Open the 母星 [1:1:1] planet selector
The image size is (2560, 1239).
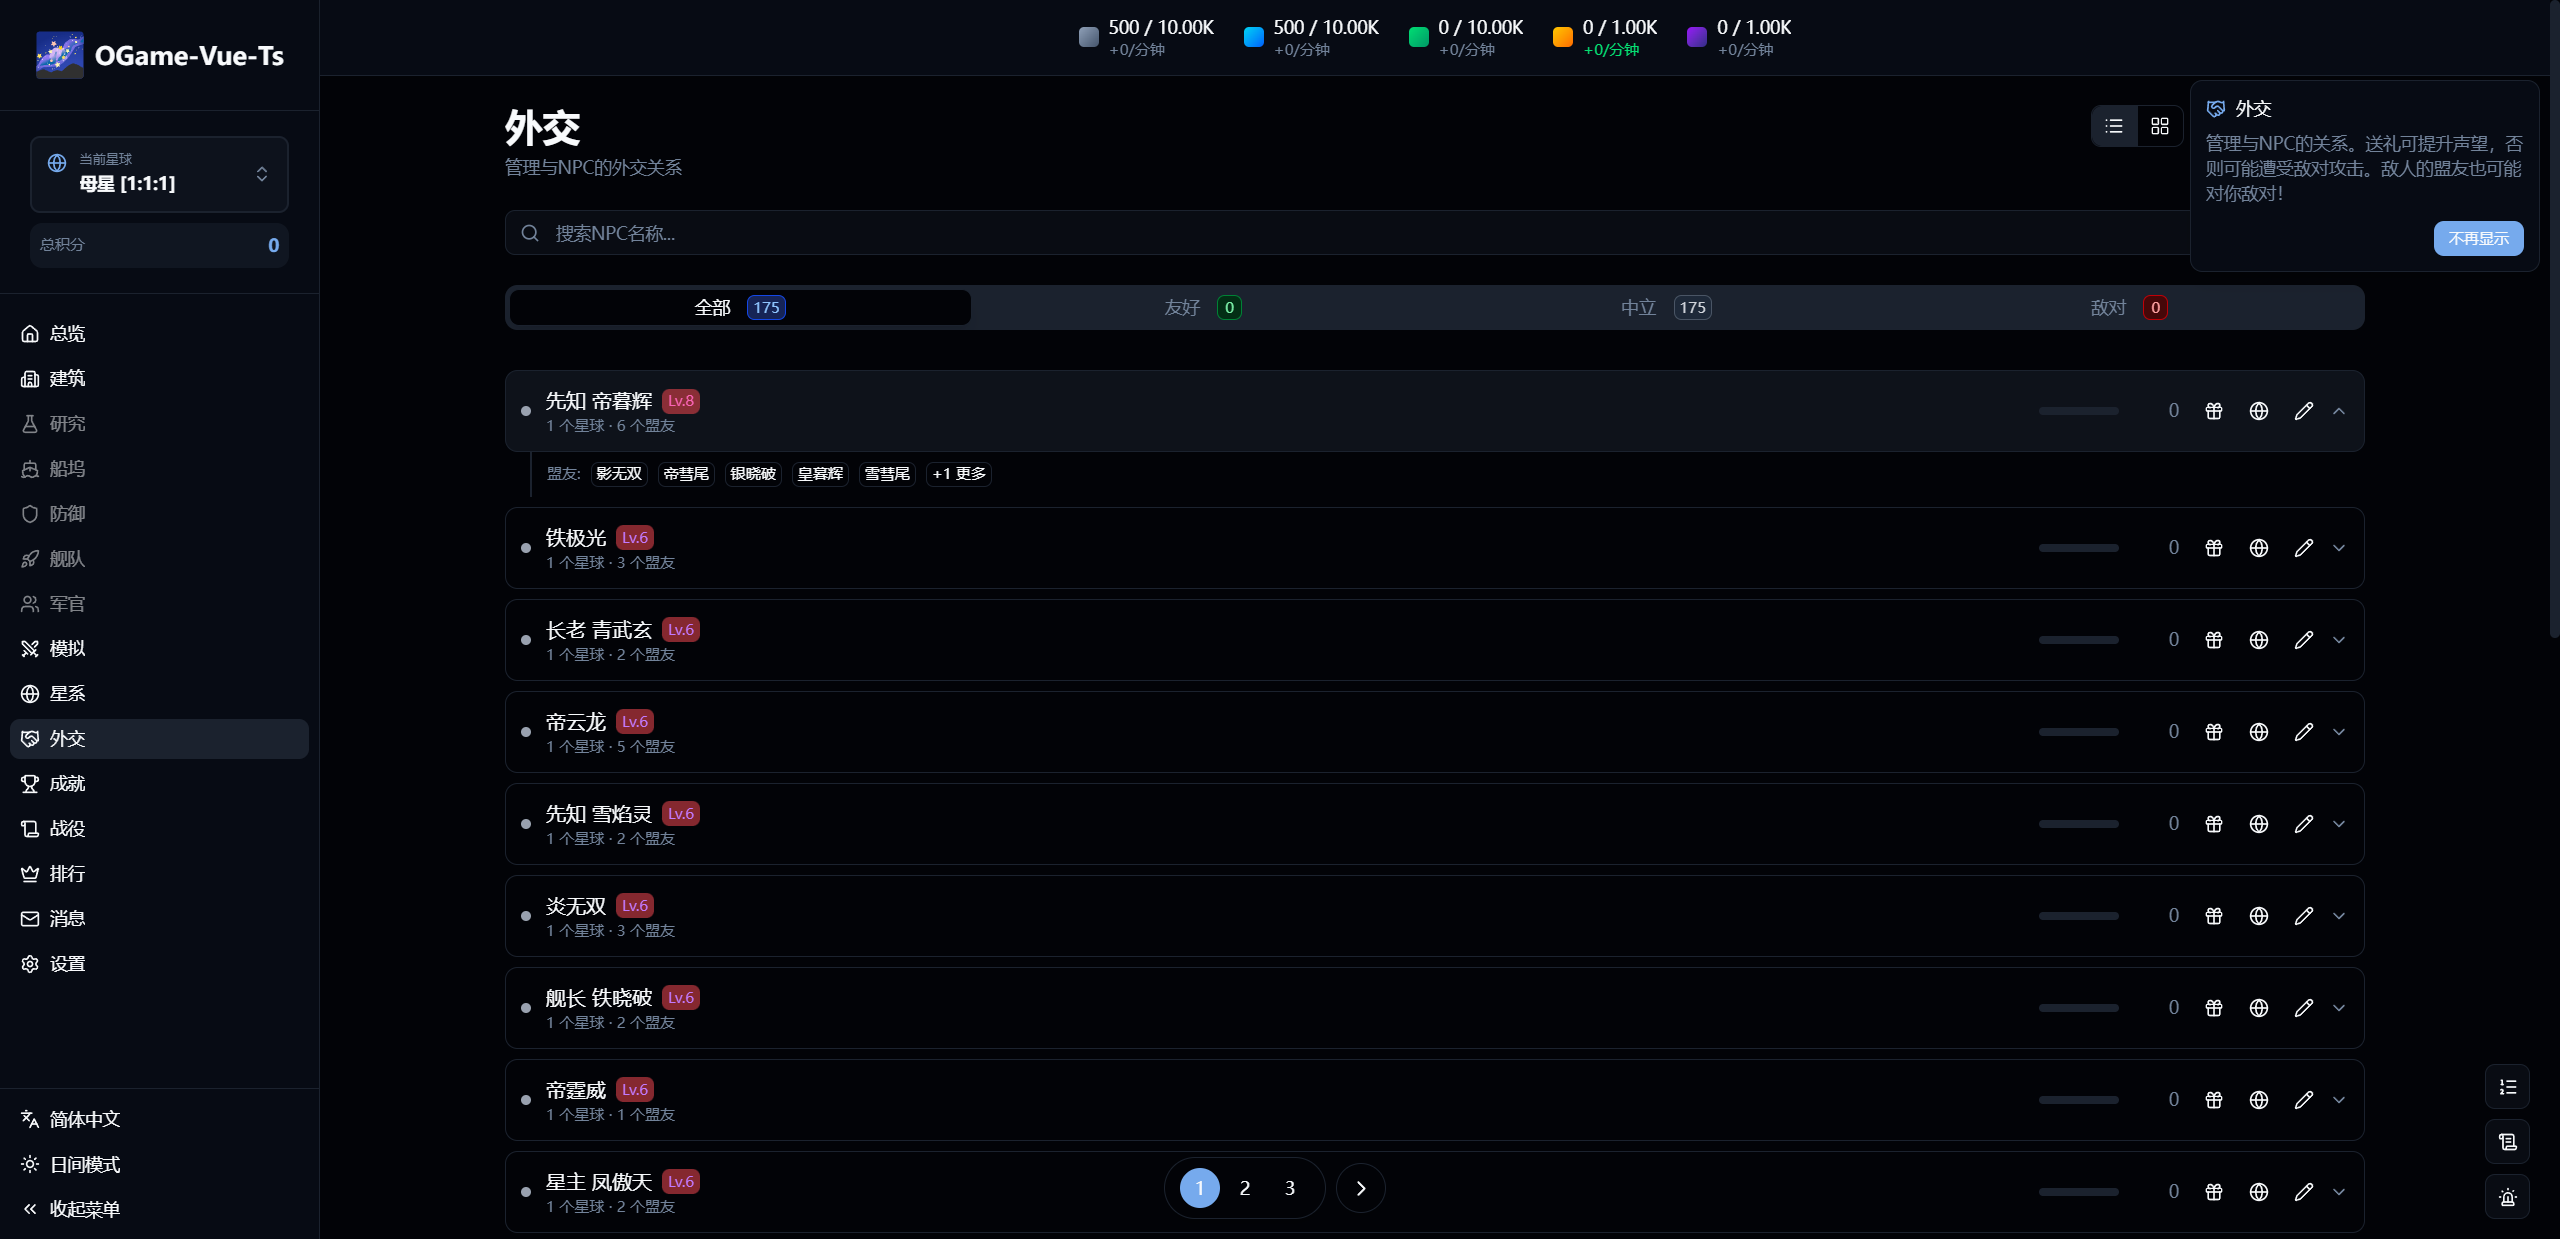159,174
